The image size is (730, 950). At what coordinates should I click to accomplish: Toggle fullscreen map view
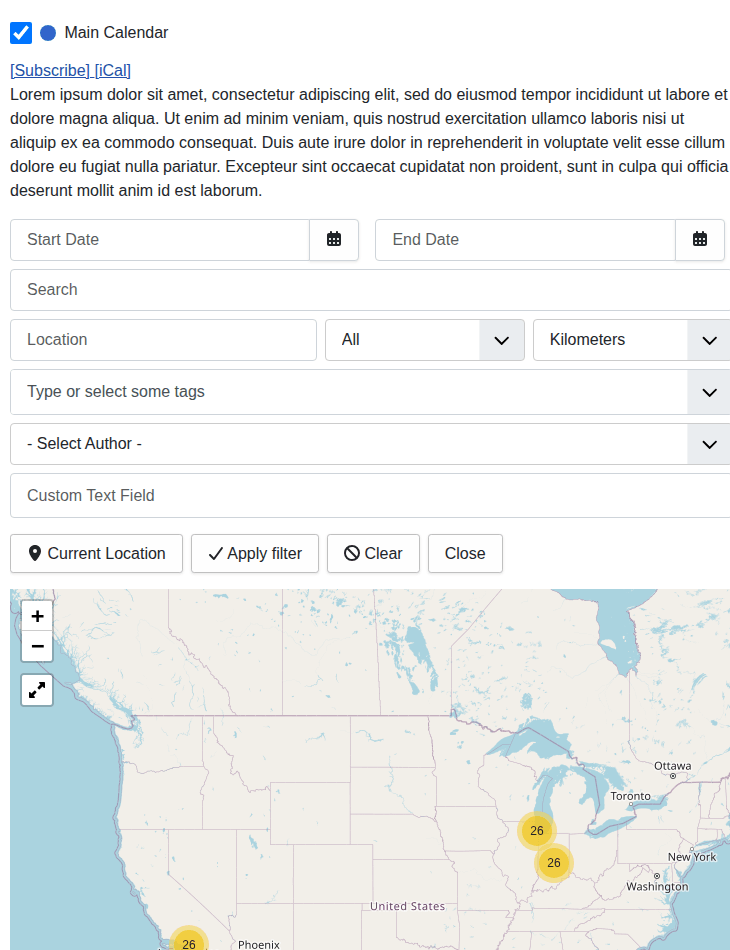click(37, 690)
